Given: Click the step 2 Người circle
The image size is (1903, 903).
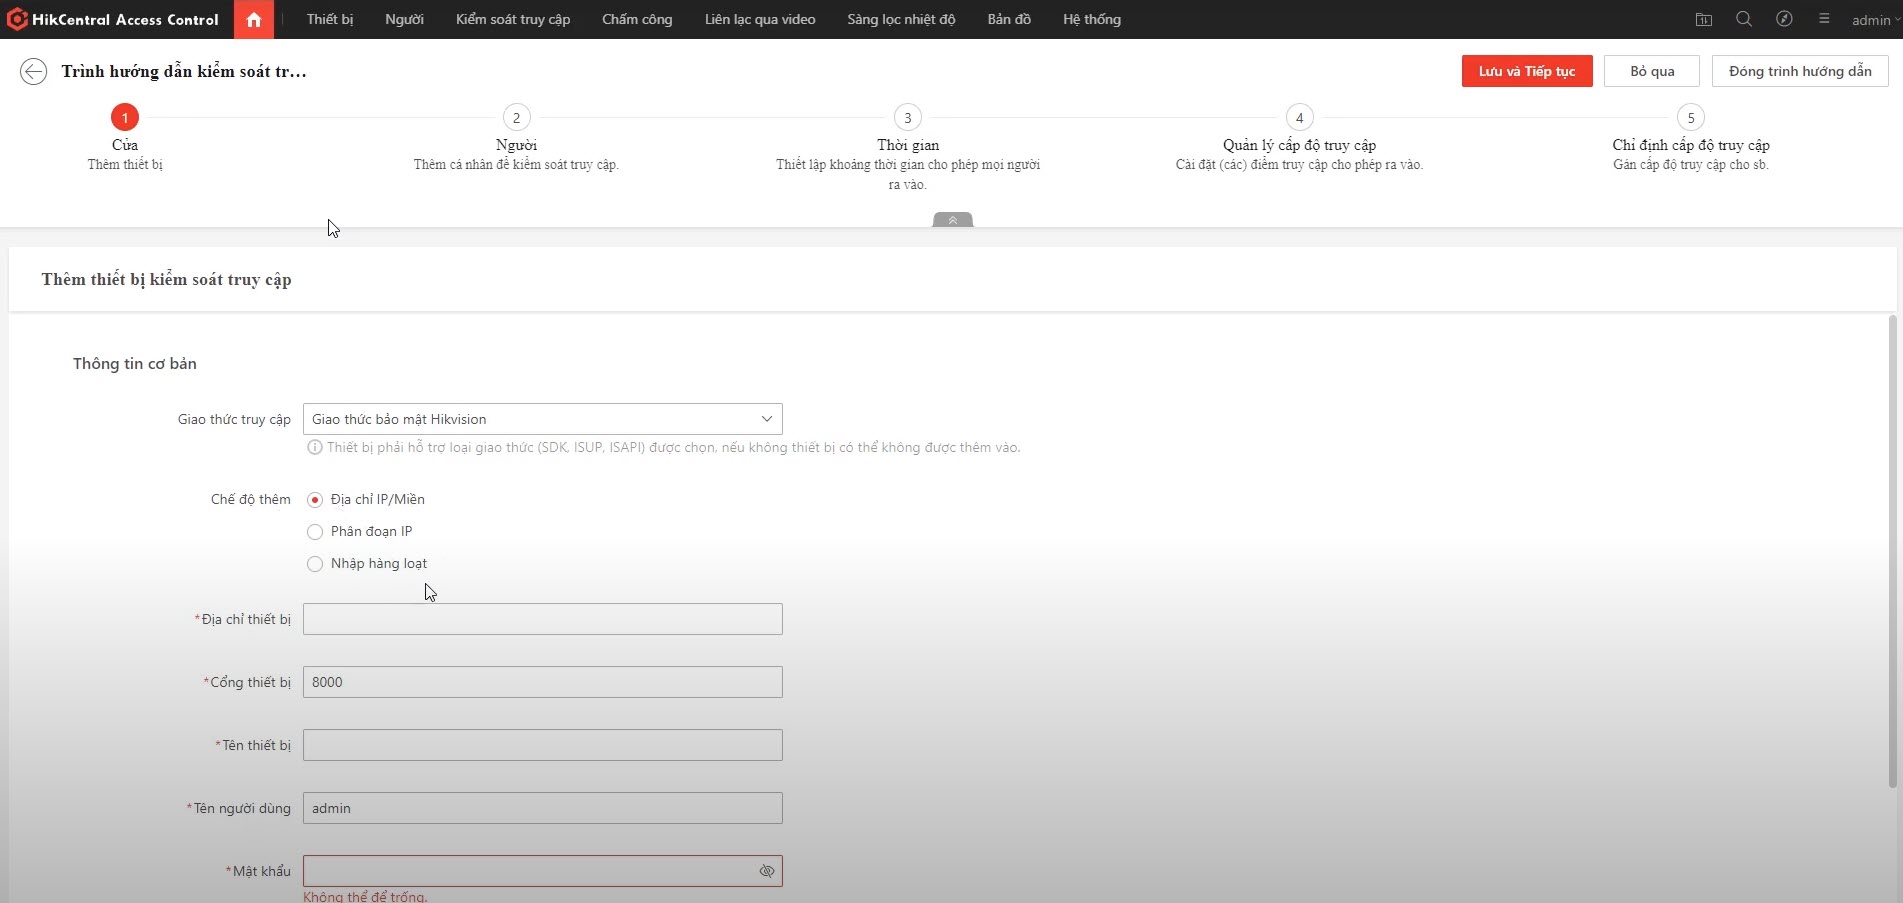Looking at the screenshot, I should (x=516, y=117).
